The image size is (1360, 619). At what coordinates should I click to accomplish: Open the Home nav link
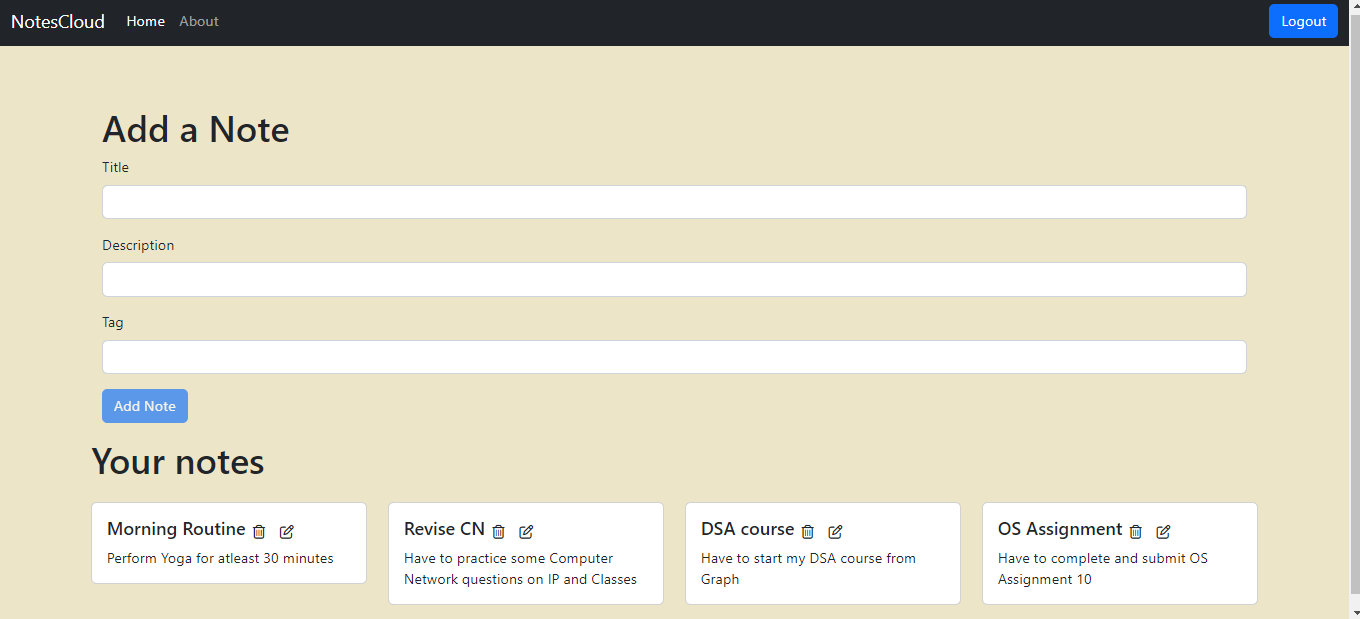click(146, 21)
